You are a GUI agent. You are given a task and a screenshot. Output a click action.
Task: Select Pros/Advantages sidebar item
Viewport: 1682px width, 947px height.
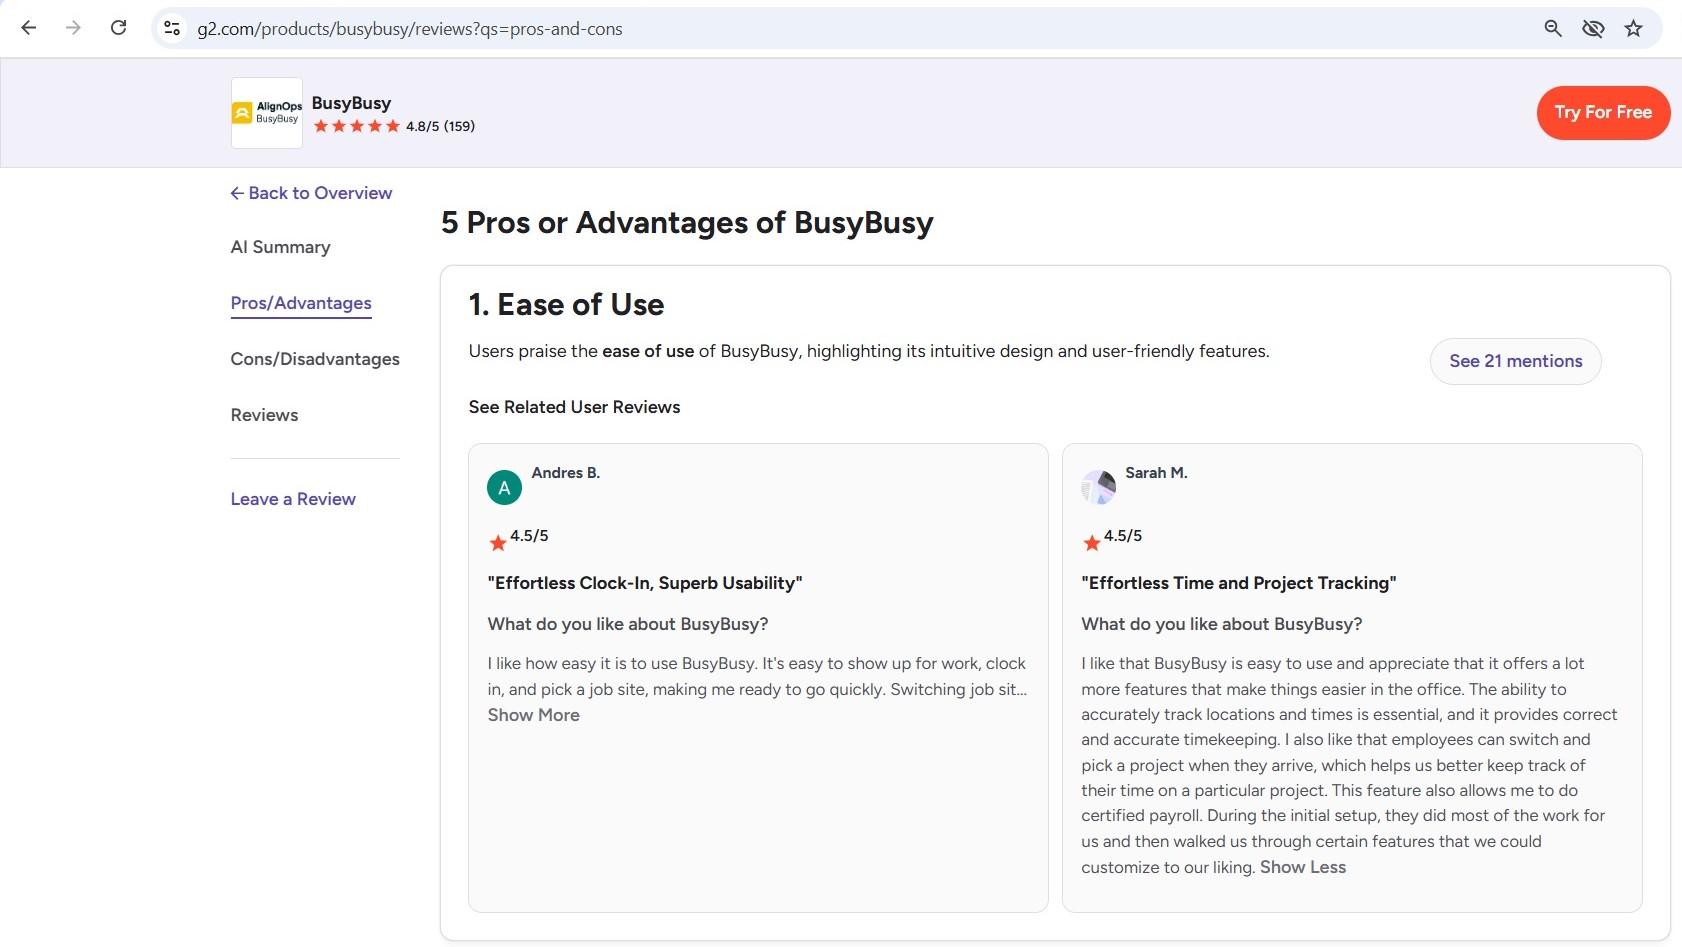pos(301,303)
